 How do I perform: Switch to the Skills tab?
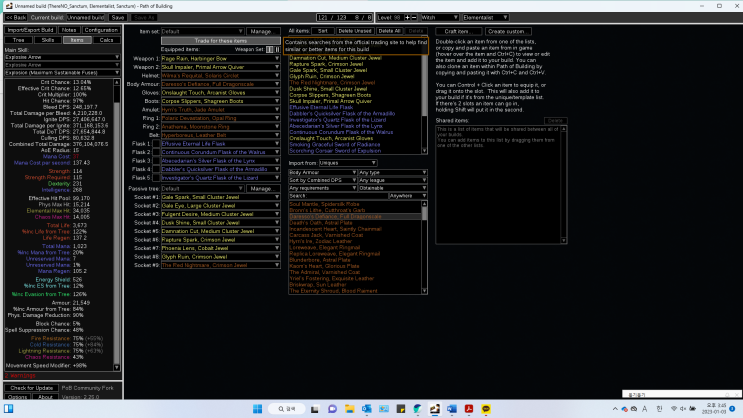[x=47, y=40]
